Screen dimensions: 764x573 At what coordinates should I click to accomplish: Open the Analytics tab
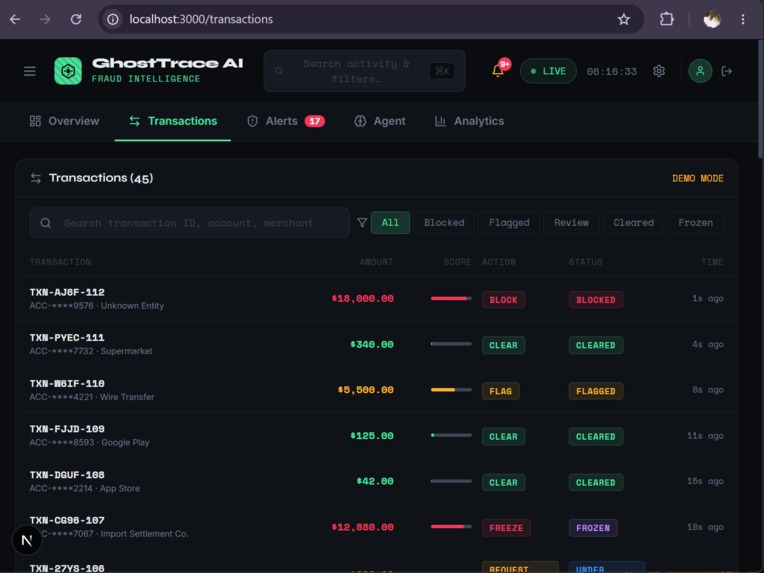coord(469,121)
